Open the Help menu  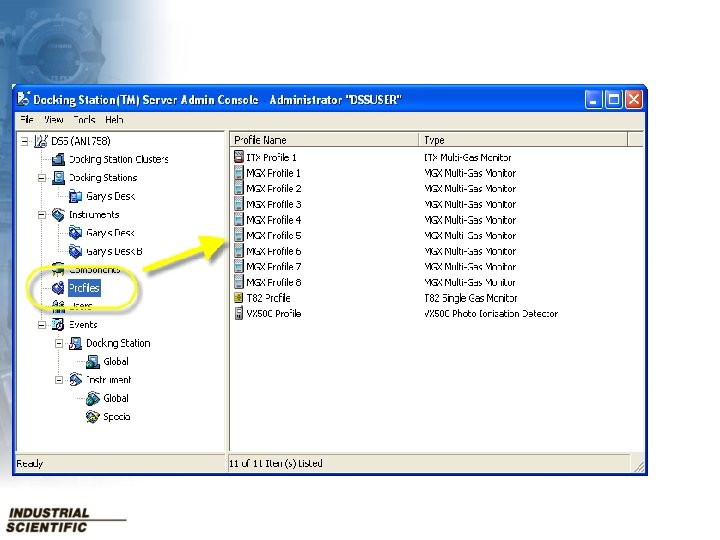point(114,120)
